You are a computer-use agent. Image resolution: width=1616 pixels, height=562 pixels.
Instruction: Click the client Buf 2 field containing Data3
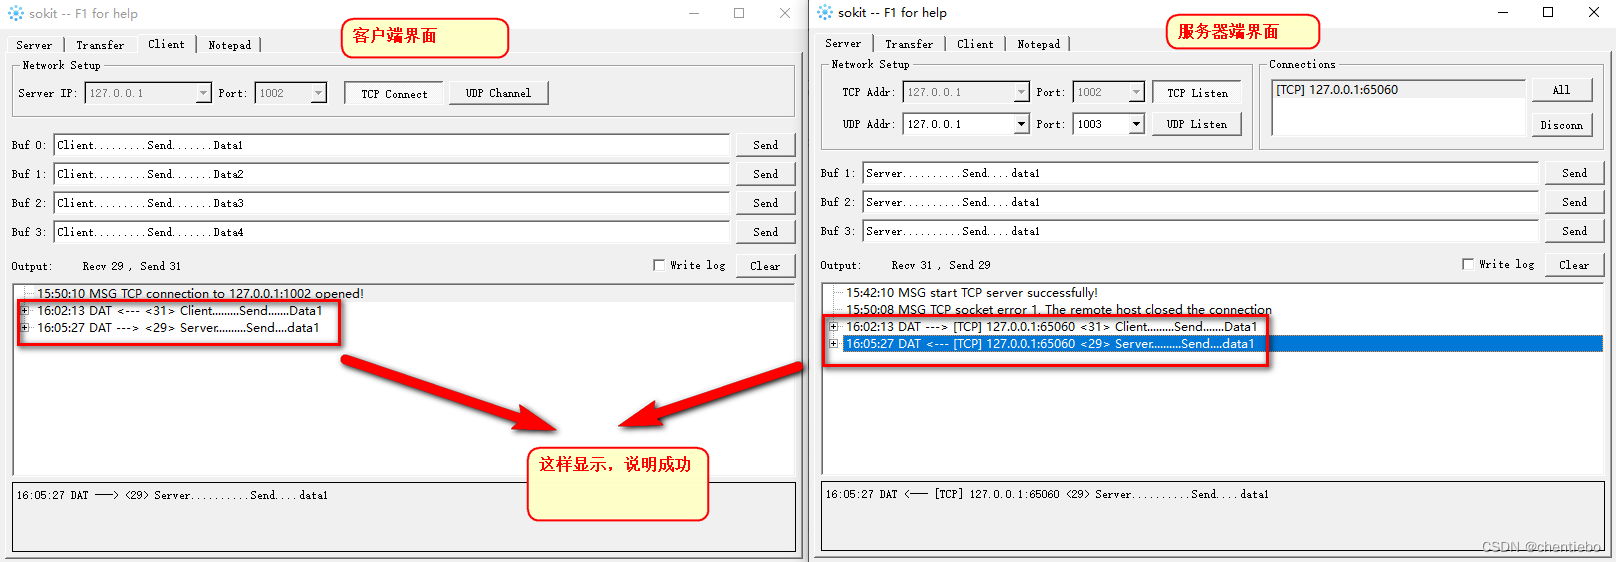click(392, 203)
